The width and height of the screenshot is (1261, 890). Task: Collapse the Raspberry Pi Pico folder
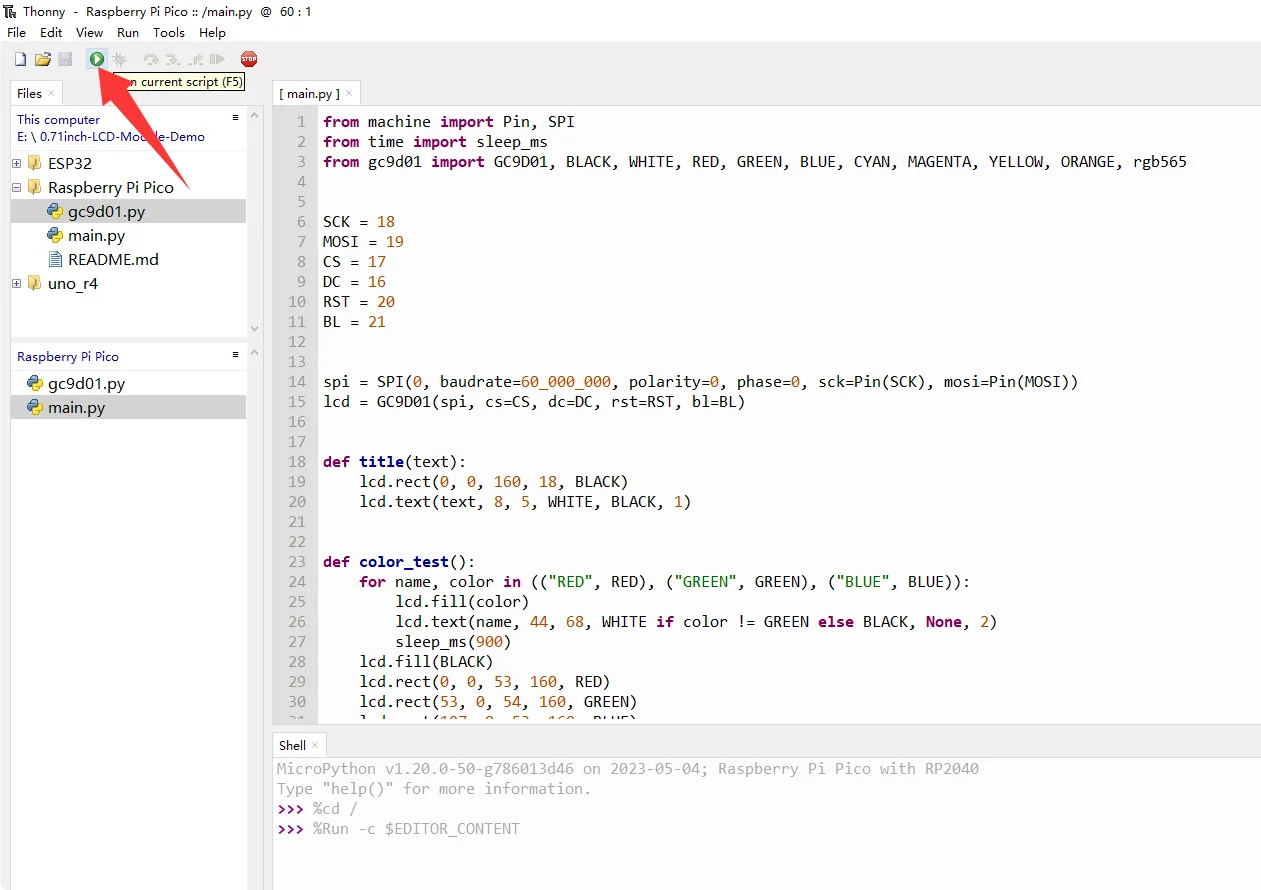[17, 187]
